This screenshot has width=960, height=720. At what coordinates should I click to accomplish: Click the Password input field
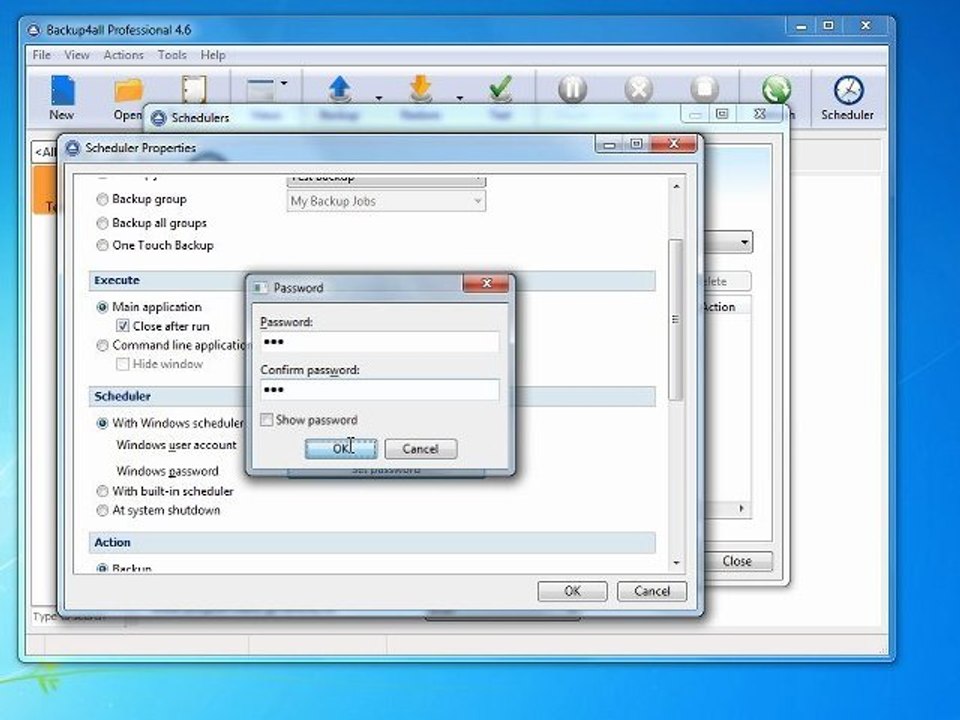click(380, 342)
